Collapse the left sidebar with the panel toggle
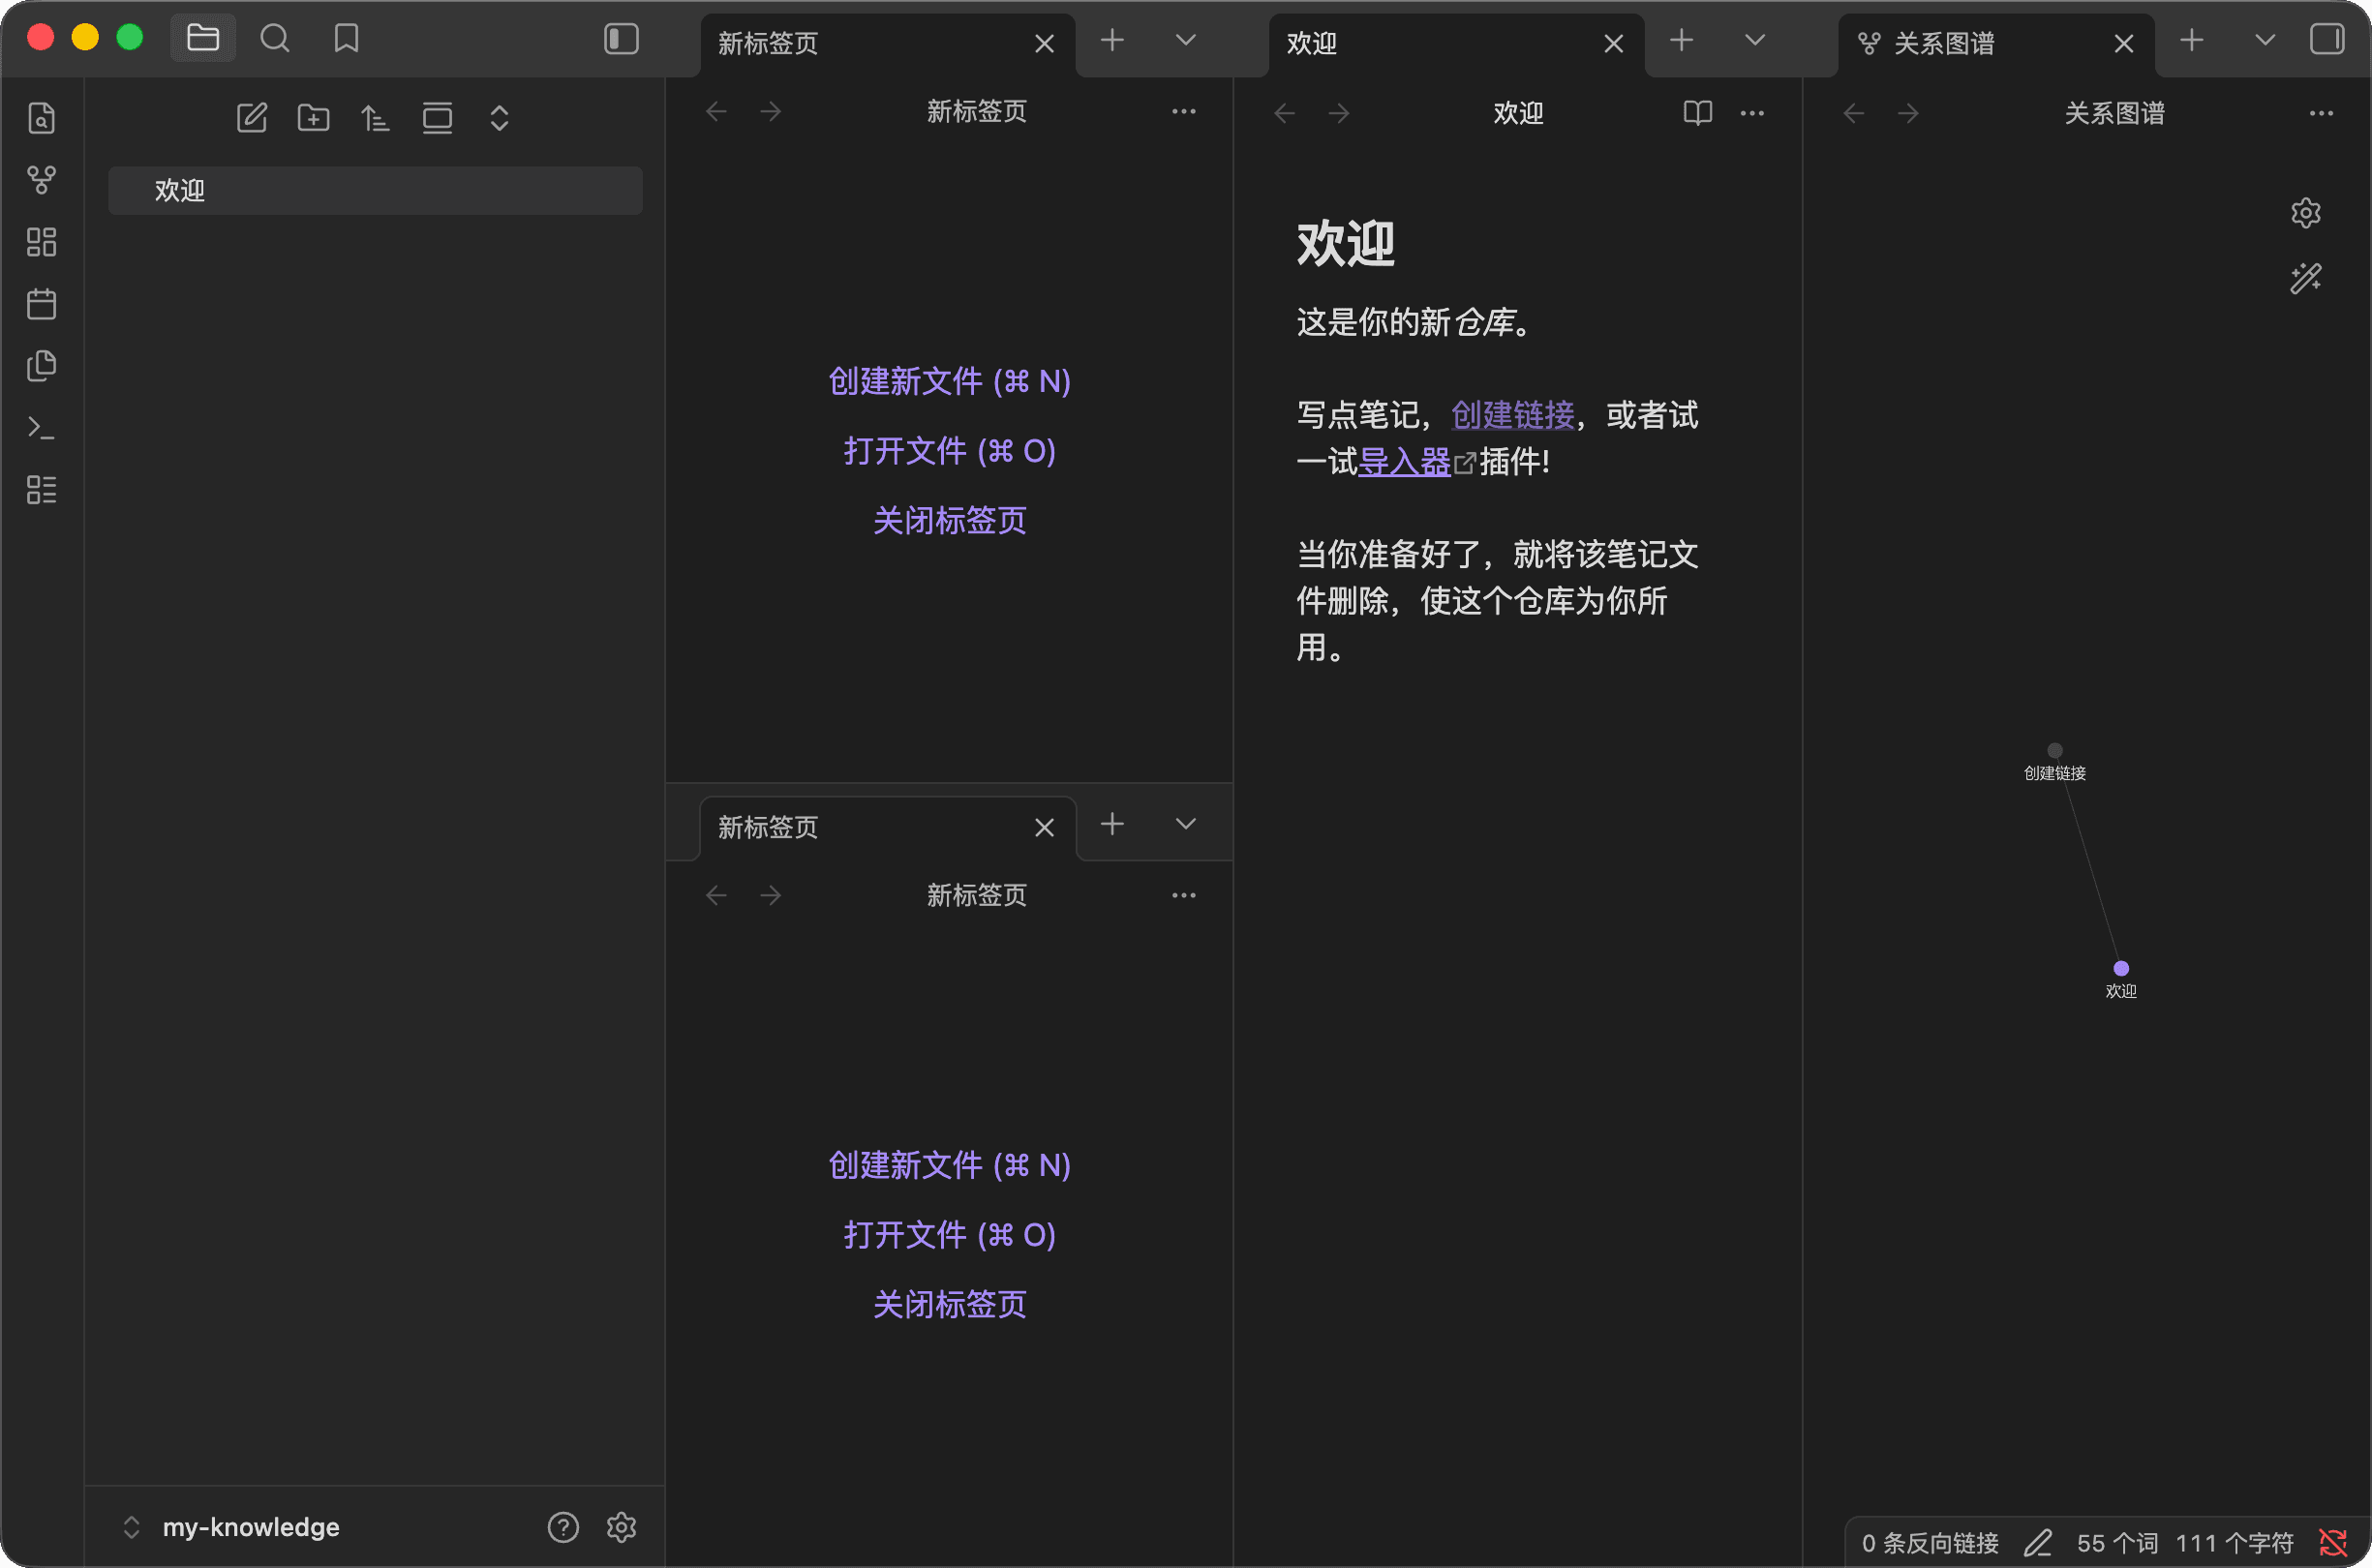Image resolution: width=2372 pixels, height=1568 pixels. click(620, 39)
